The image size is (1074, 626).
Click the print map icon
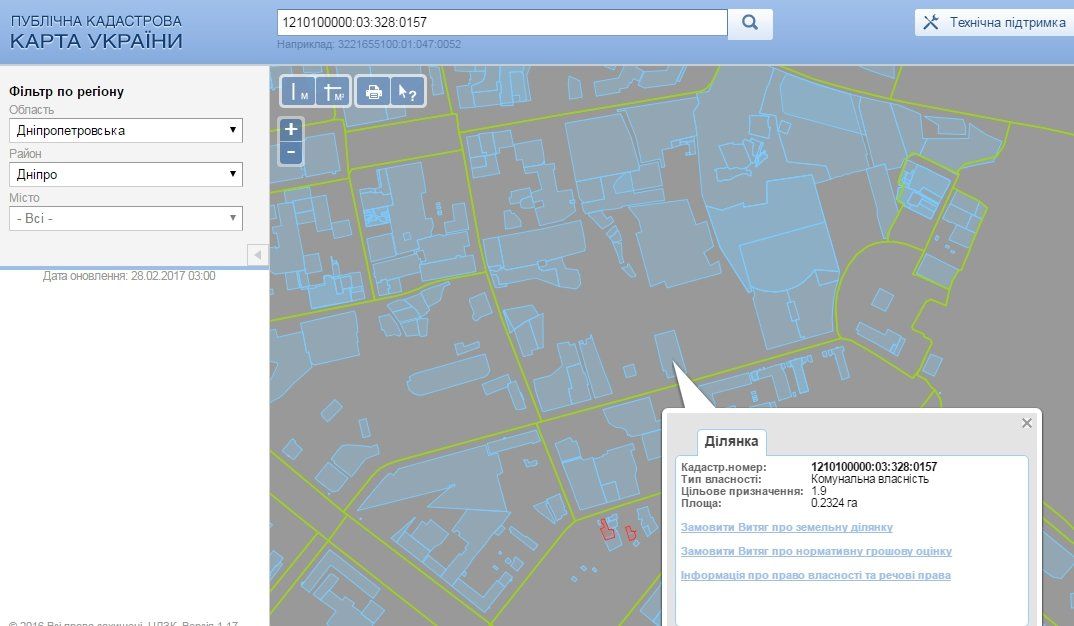tap(374, 92)
